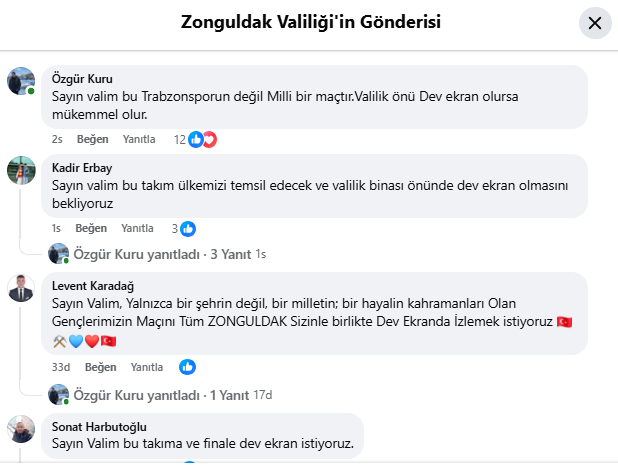Close the Zonguldak Valiliği post dialog
618x473 pixels.
[595, 23]
